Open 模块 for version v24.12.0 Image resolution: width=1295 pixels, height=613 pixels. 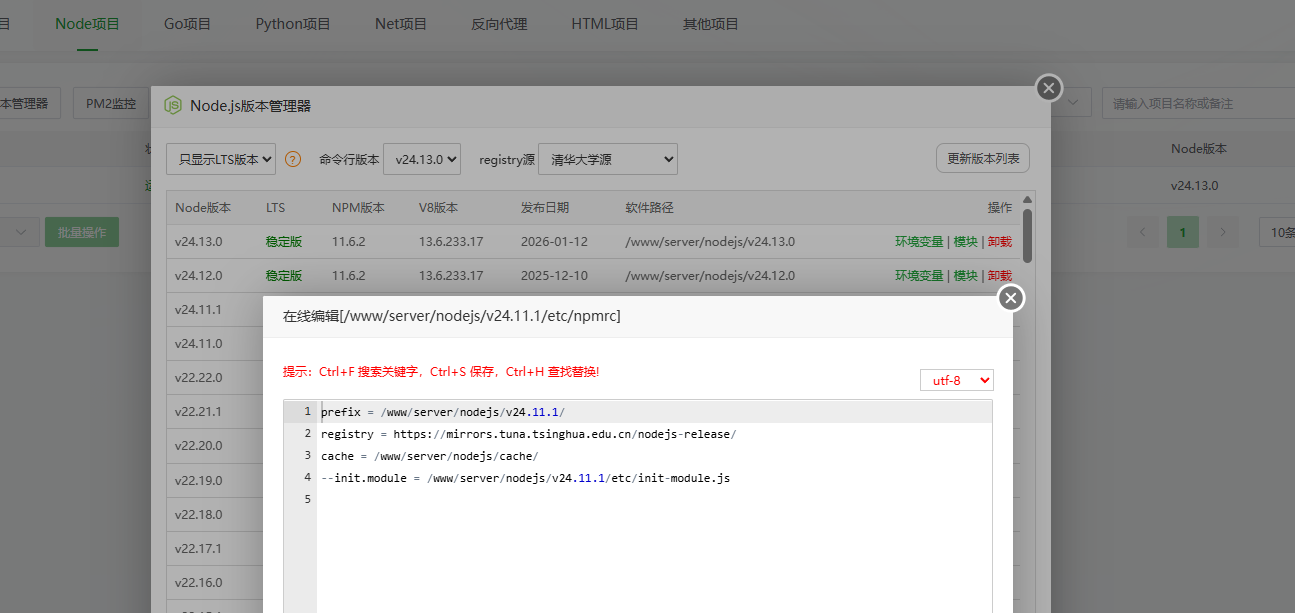click(x=965, y=275)
